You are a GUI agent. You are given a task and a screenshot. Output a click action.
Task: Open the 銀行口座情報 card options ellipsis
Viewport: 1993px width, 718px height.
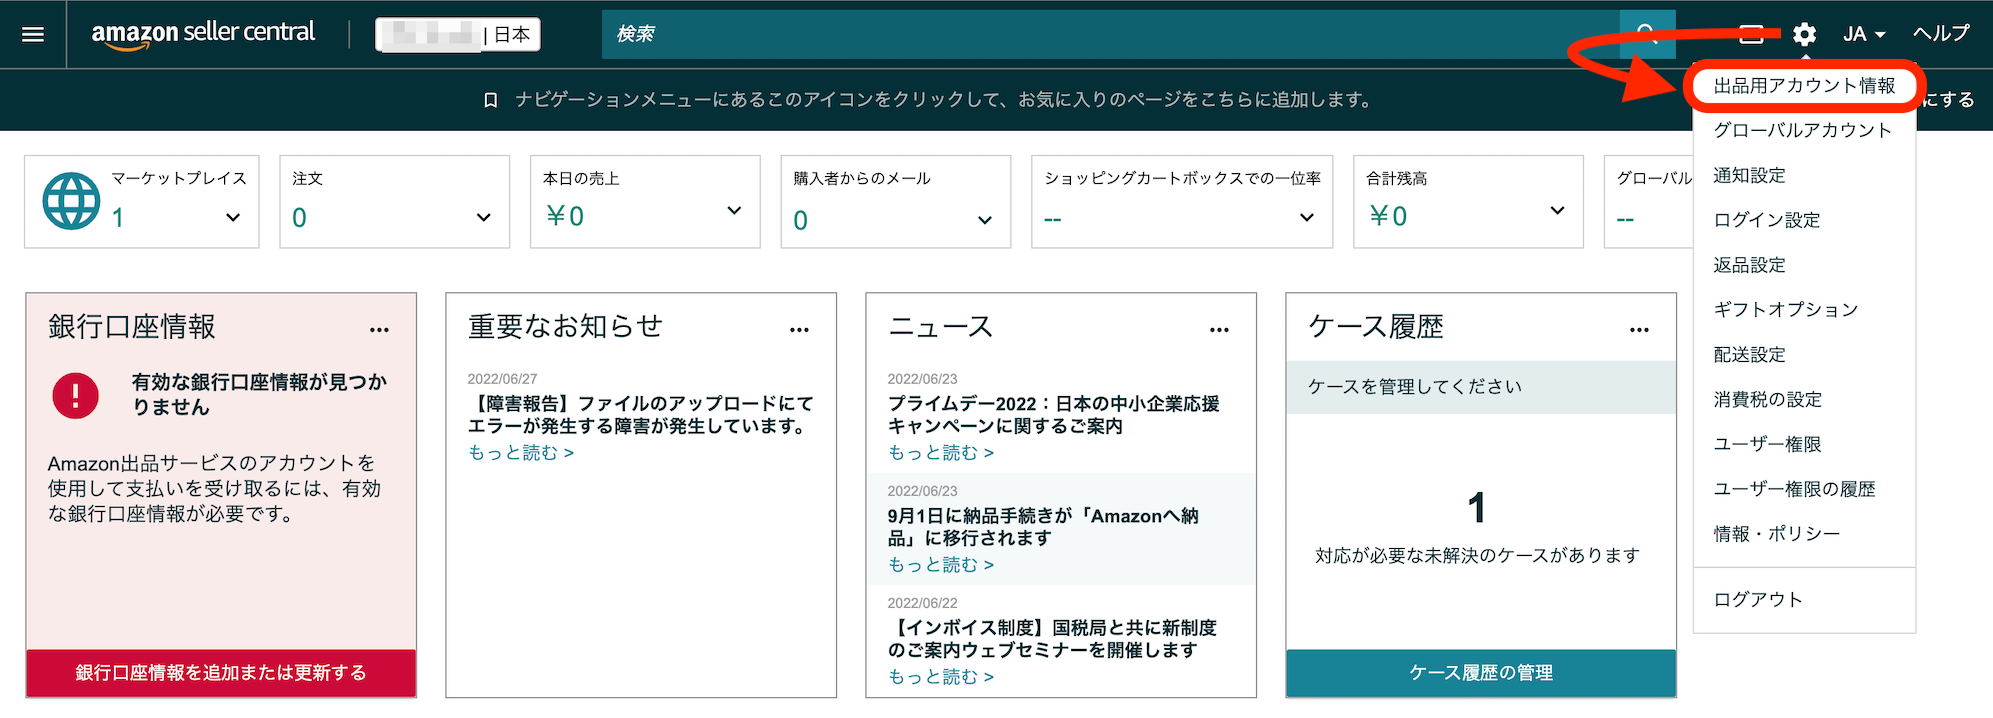click(x=379, y=330)
